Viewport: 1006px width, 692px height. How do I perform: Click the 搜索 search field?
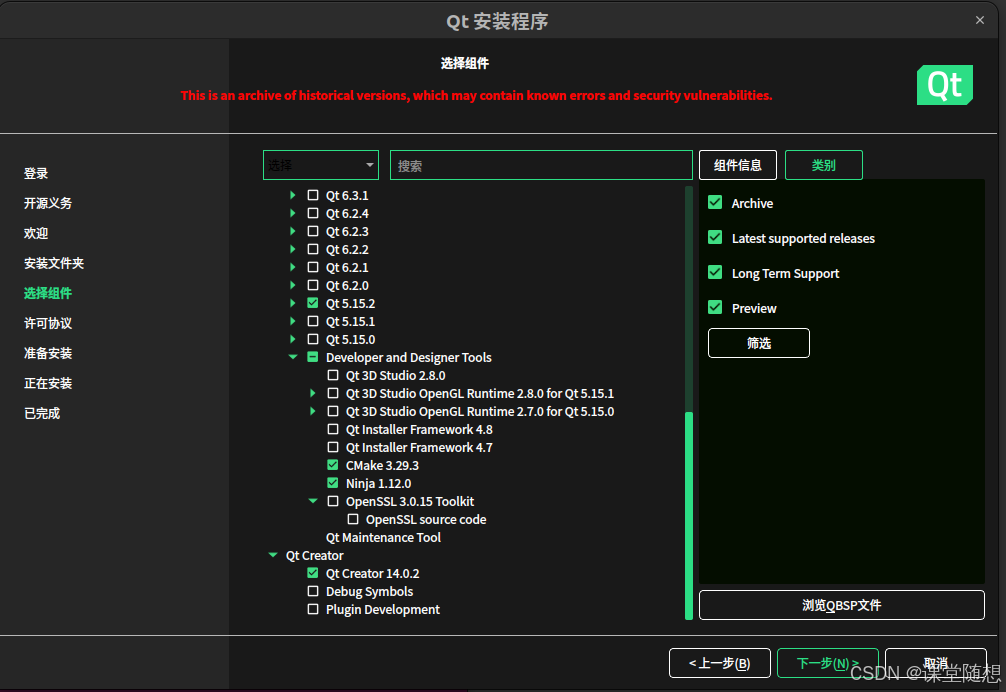pos(541,165)
